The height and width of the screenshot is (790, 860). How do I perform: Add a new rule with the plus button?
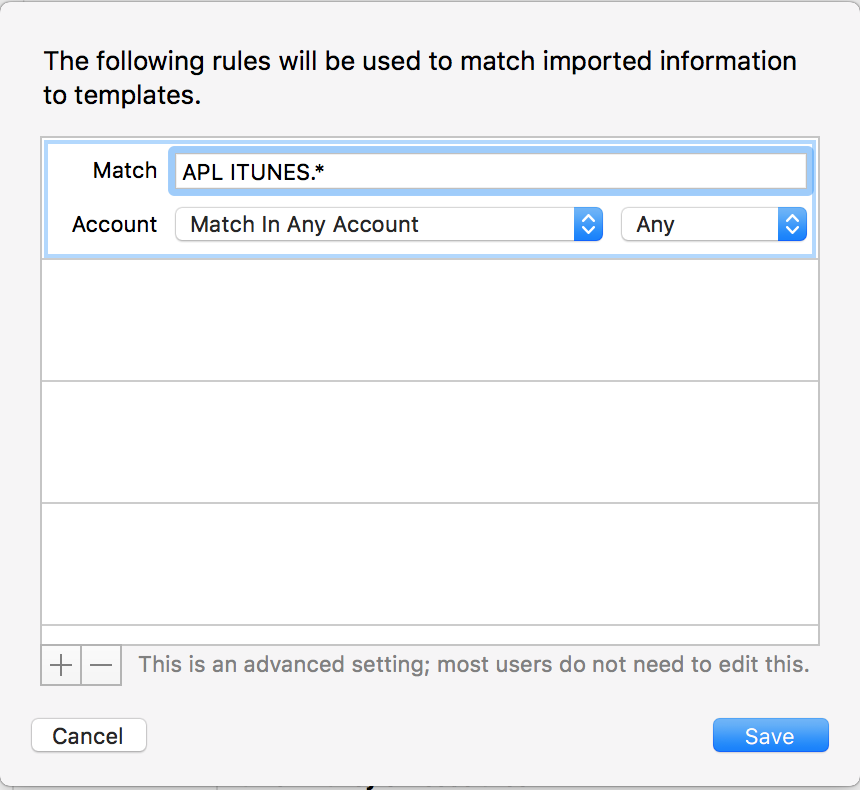tap(61, 665)
